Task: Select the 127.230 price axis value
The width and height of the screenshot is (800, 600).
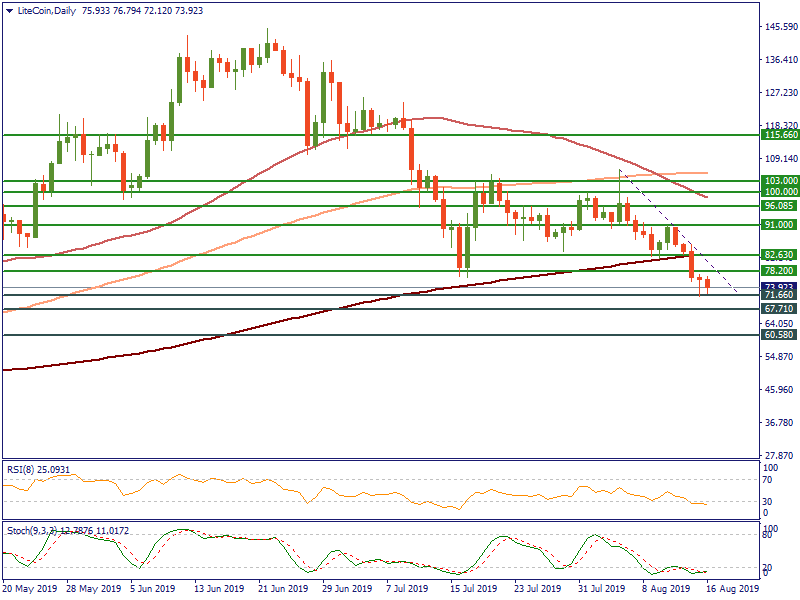Action: [781, 92]
